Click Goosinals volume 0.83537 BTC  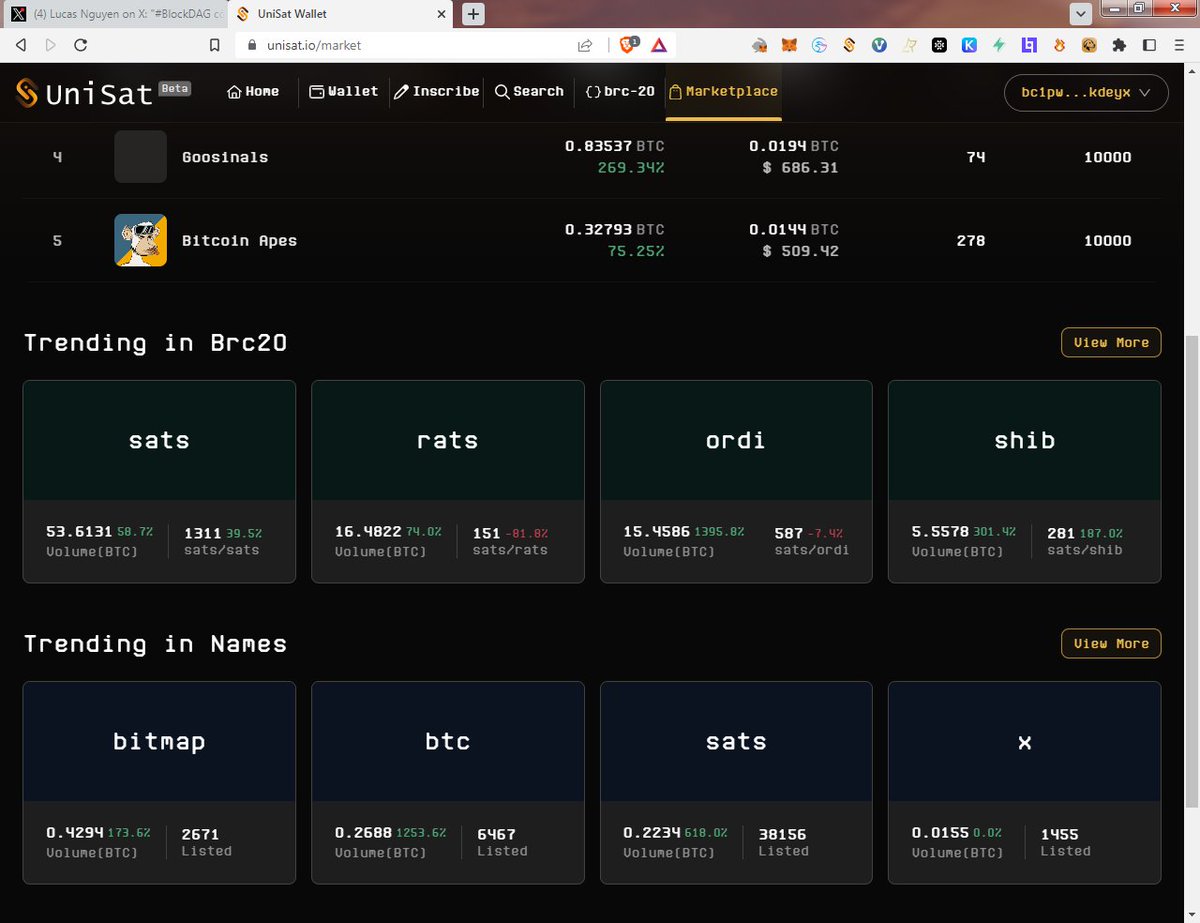click(614, 146)
